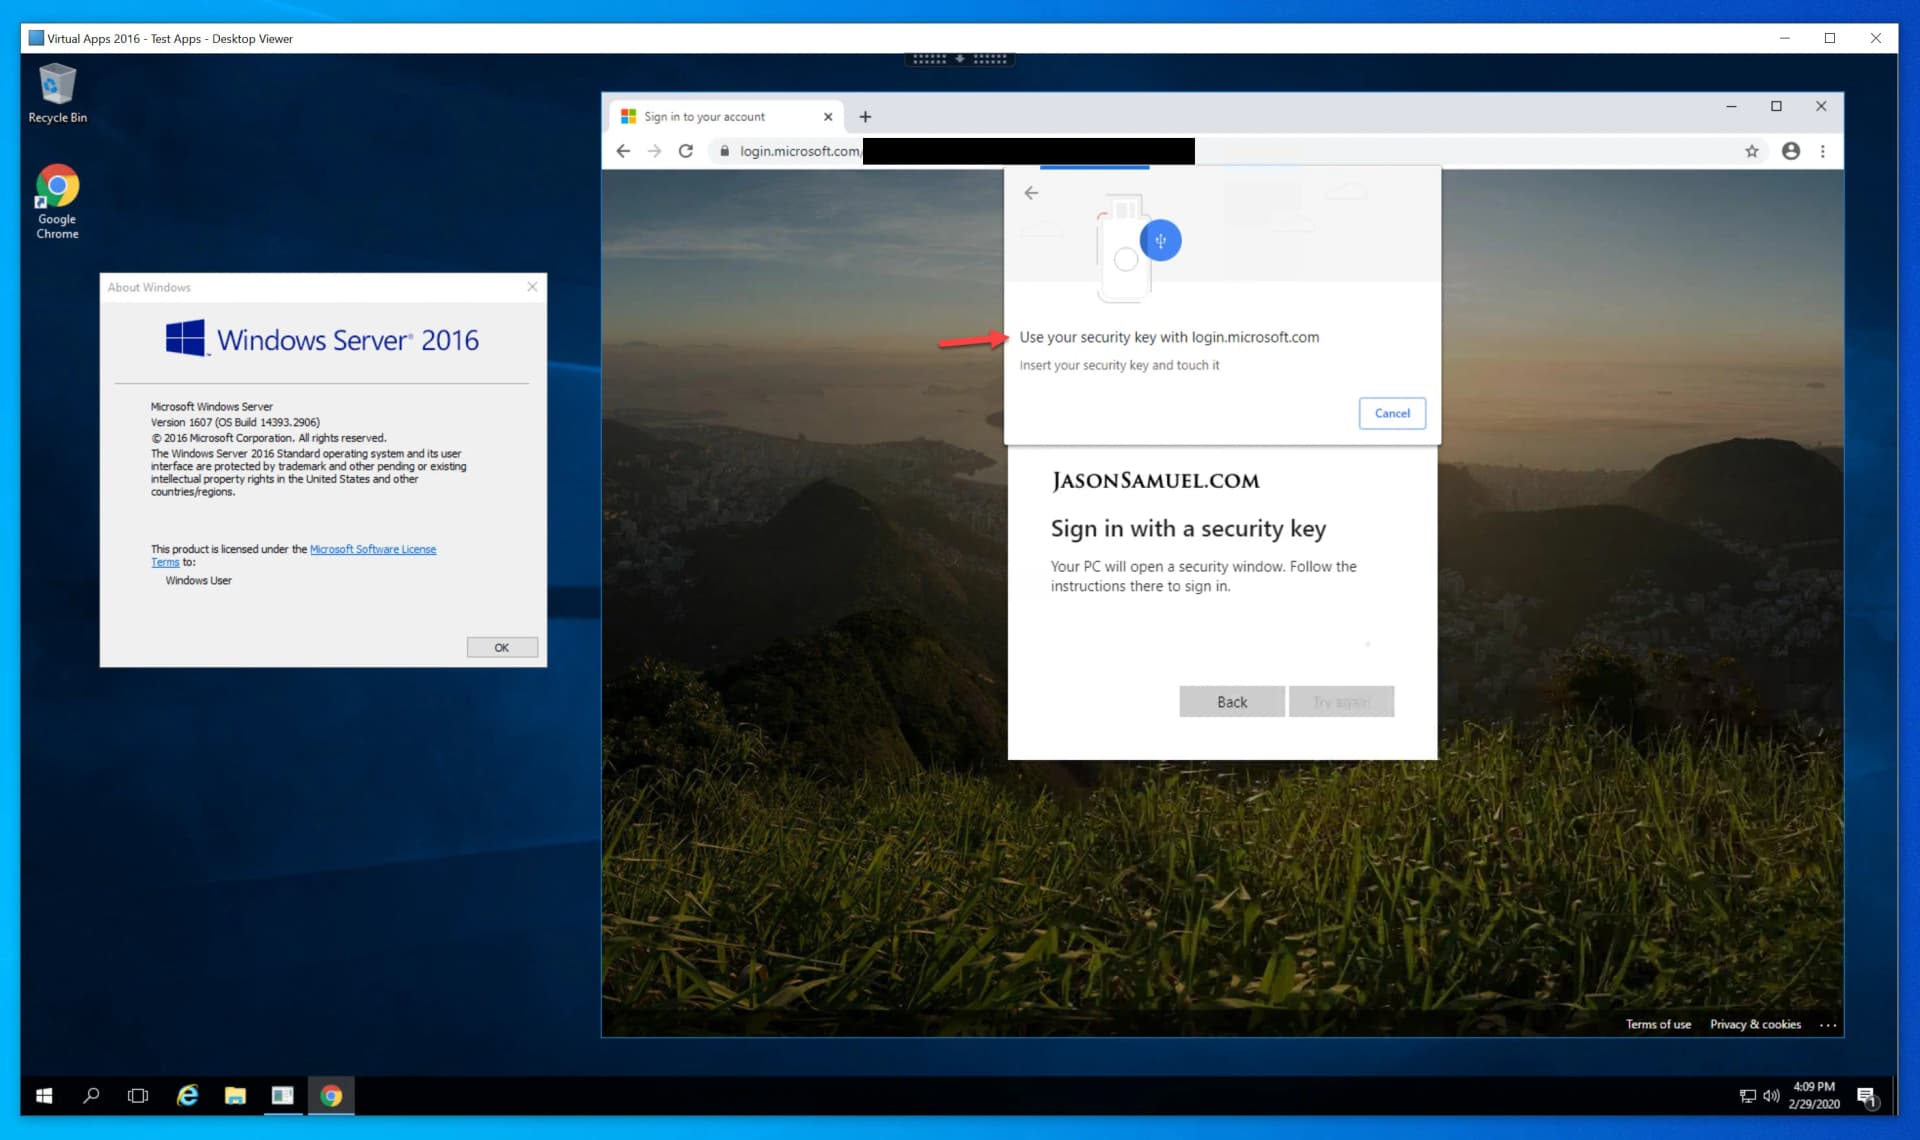Close the 'Sign in to your account' tab
This screenshot has width=1920, height=1140.
click(828, 117)
